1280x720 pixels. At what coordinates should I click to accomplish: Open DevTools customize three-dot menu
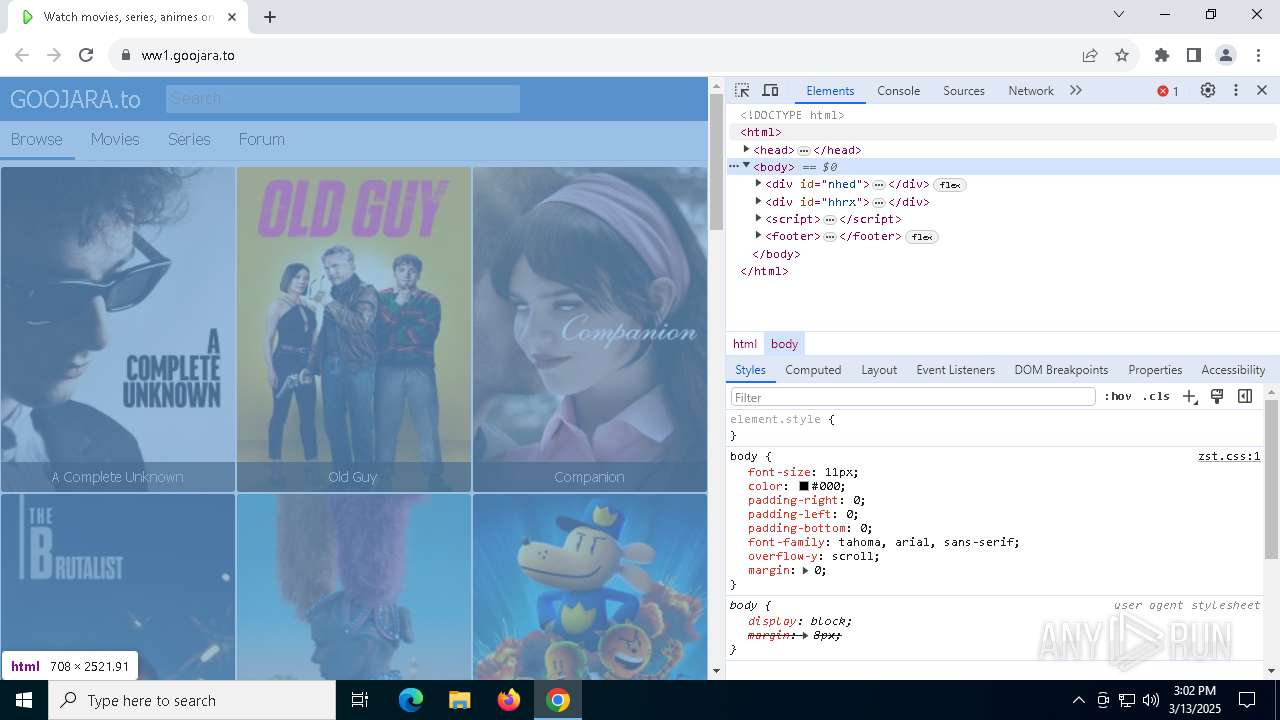[1236, 90]
